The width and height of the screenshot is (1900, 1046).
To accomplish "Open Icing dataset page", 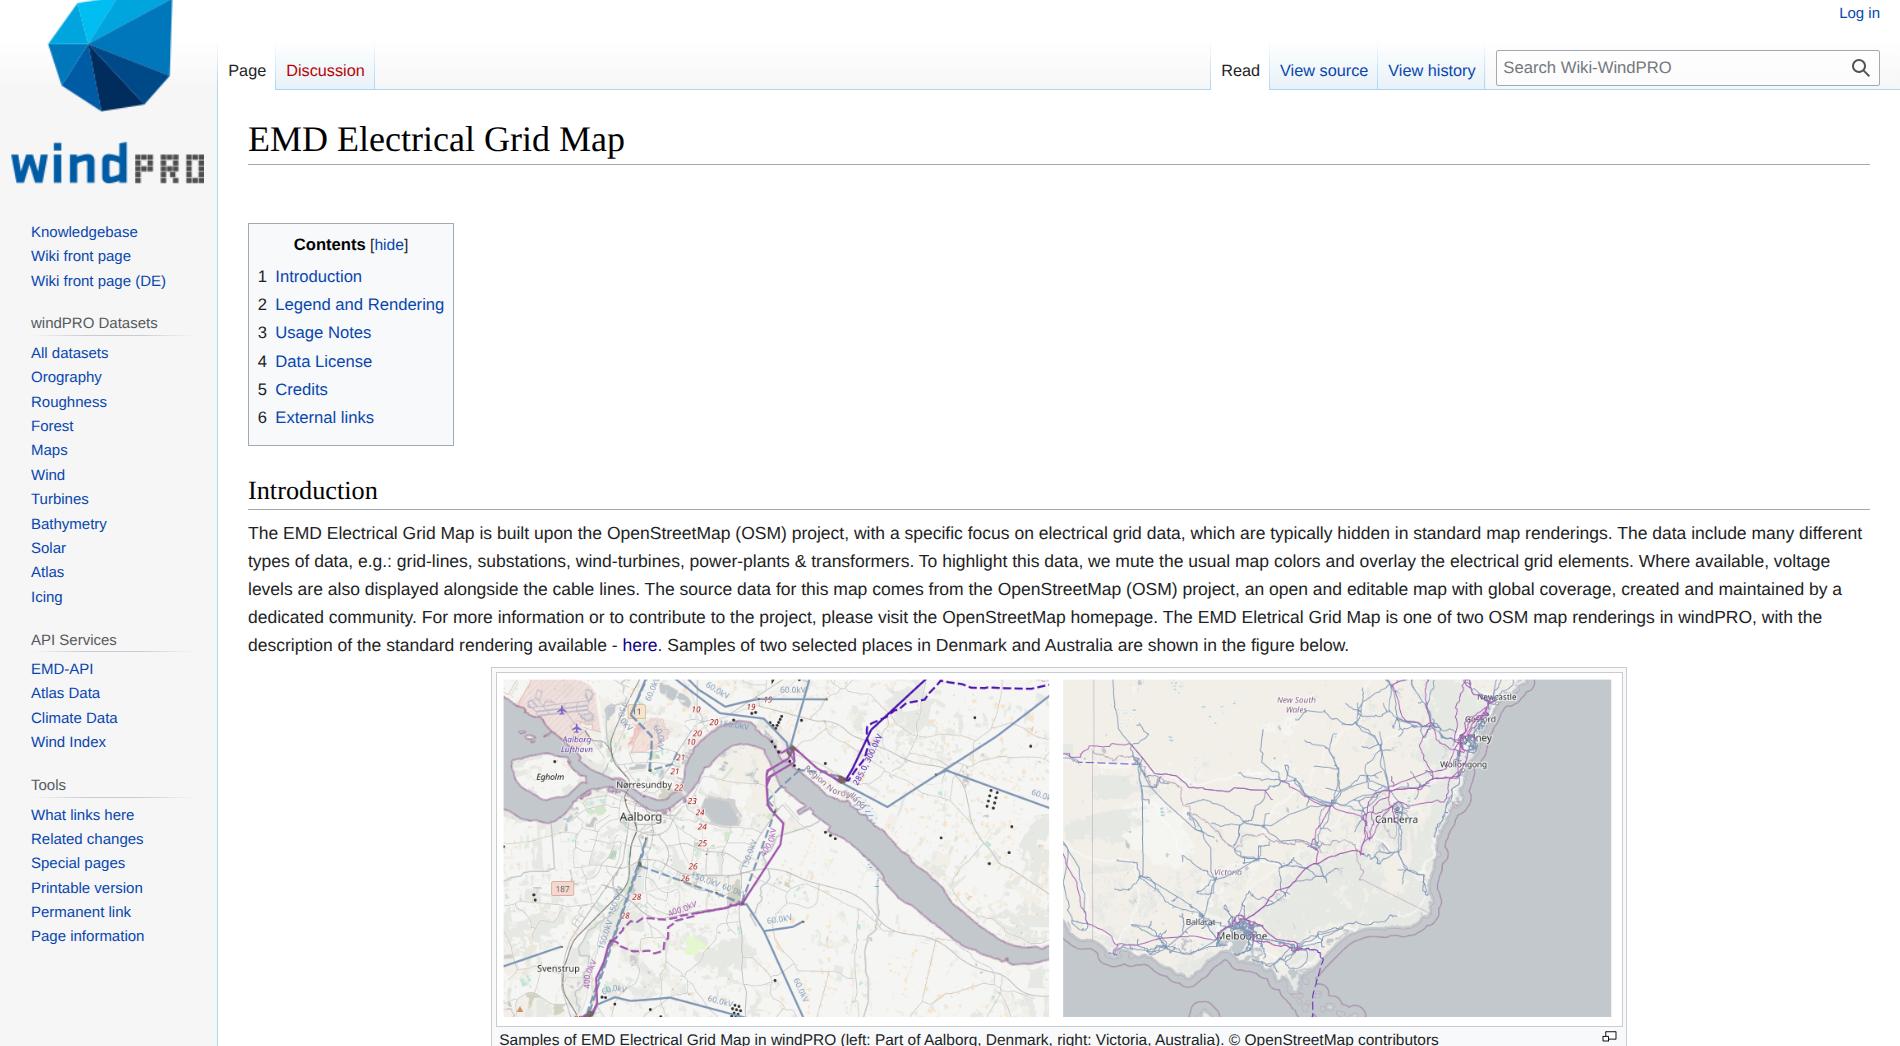I will [46, 597].
